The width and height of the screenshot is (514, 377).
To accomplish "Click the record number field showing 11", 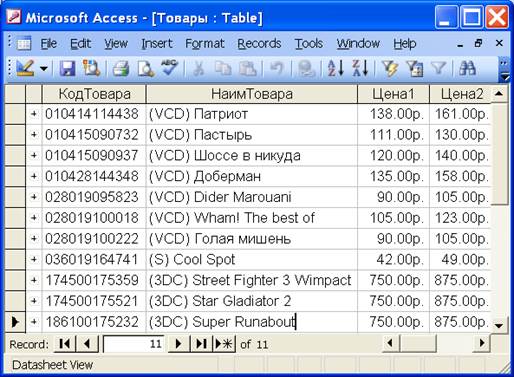I will coord(134,344).
